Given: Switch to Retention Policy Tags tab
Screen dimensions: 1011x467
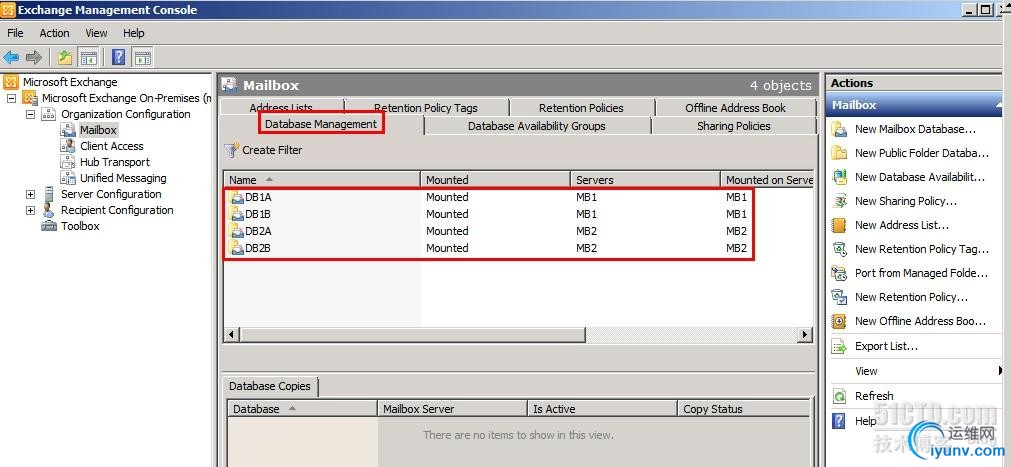Looking at the screenshot, I should point(426,108).
